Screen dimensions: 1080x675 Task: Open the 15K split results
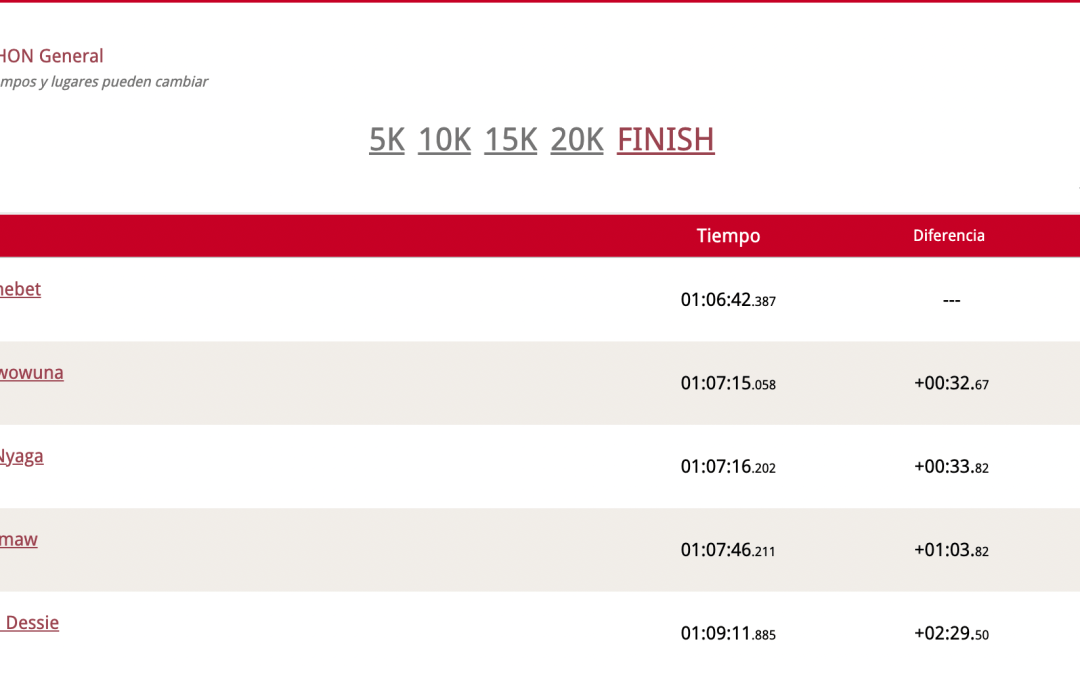click(511, 139)
